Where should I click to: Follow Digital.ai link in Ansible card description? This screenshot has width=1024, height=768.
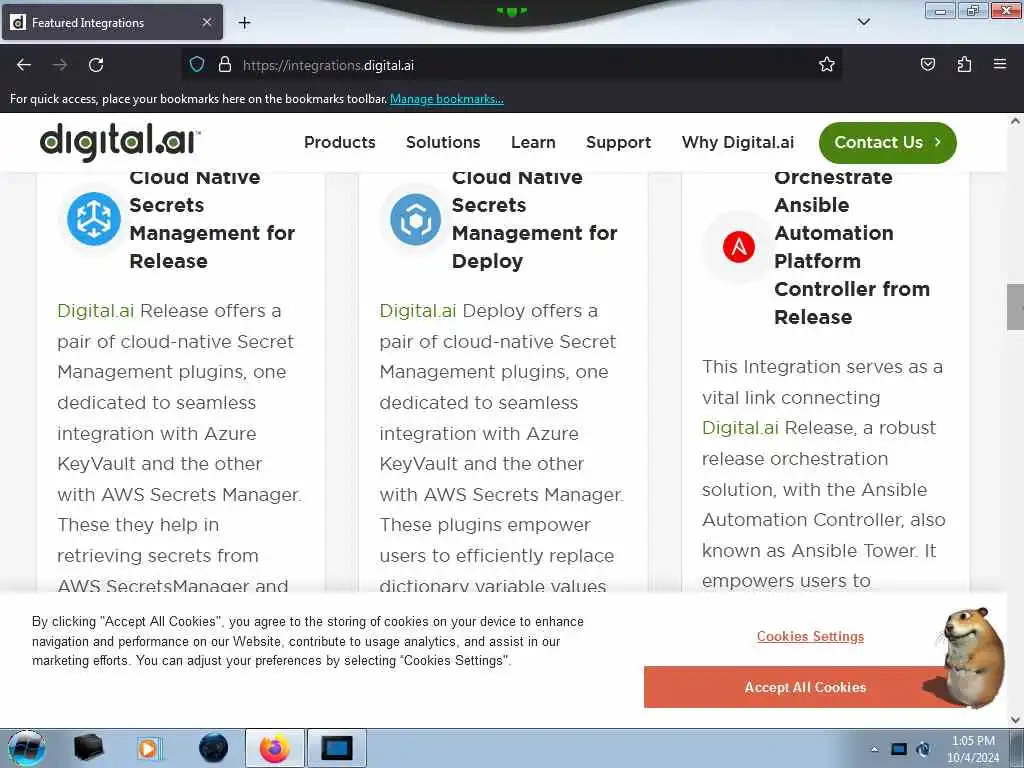740,428
